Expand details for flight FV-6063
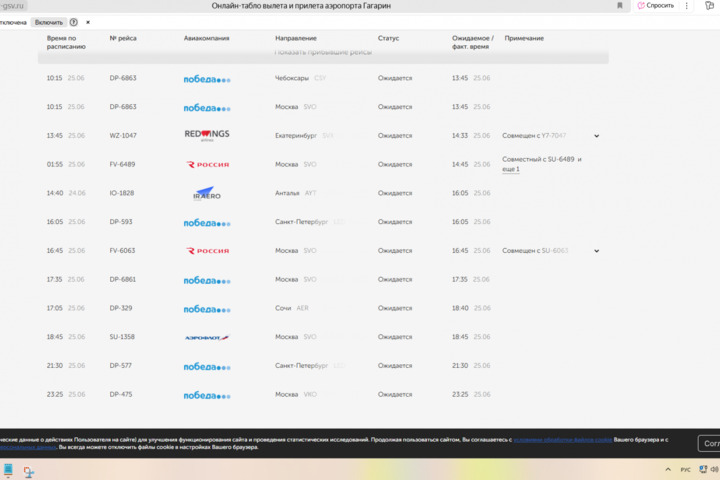The height and width of the screenshot is (480, 720). pos(596,251)
